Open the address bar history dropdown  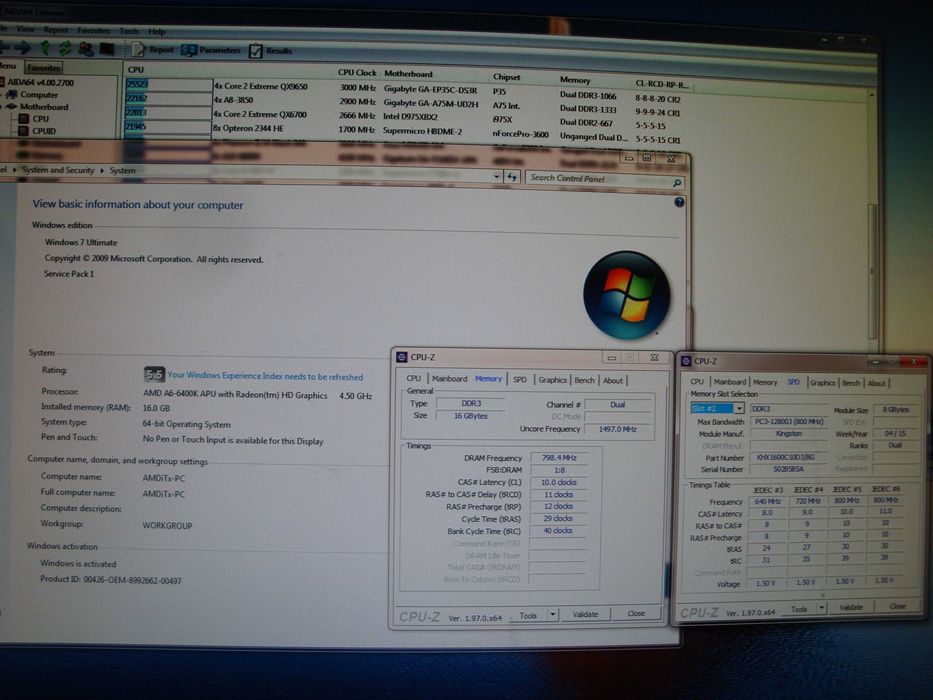(496, 177)
